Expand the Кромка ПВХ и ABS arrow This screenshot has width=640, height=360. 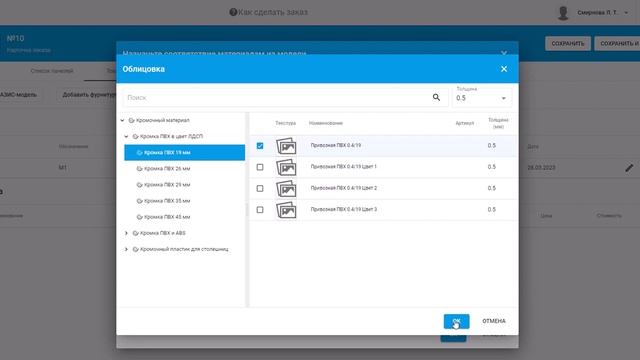point(126,233)
